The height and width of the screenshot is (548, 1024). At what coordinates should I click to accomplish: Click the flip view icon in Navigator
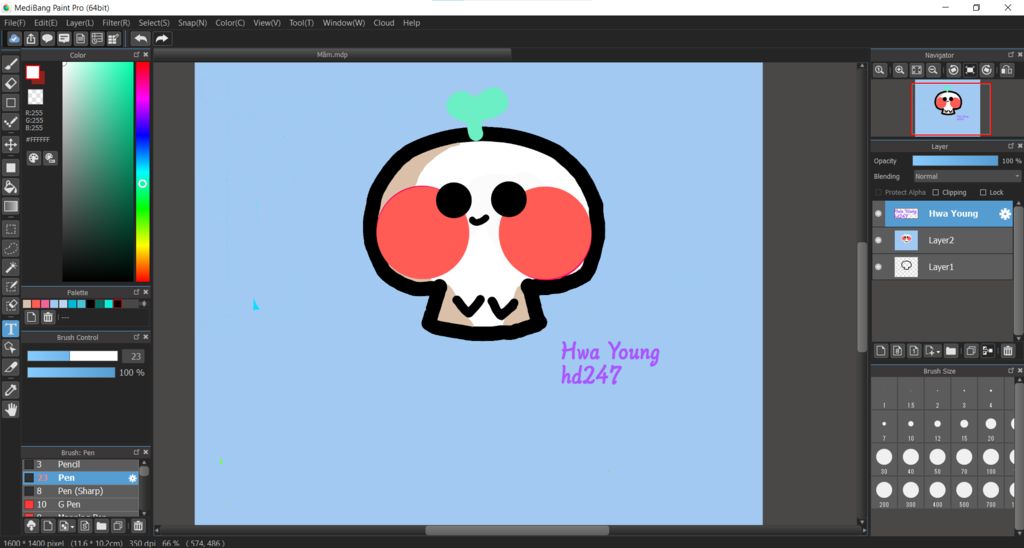point(1006,70)
